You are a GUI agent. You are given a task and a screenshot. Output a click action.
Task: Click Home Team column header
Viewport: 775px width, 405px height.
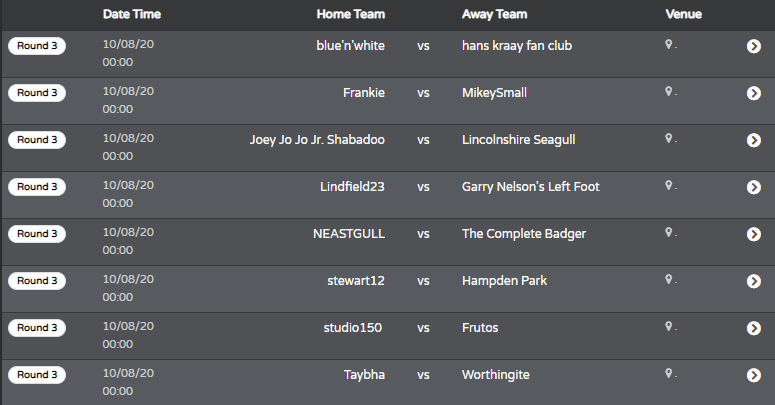point(351,14)
